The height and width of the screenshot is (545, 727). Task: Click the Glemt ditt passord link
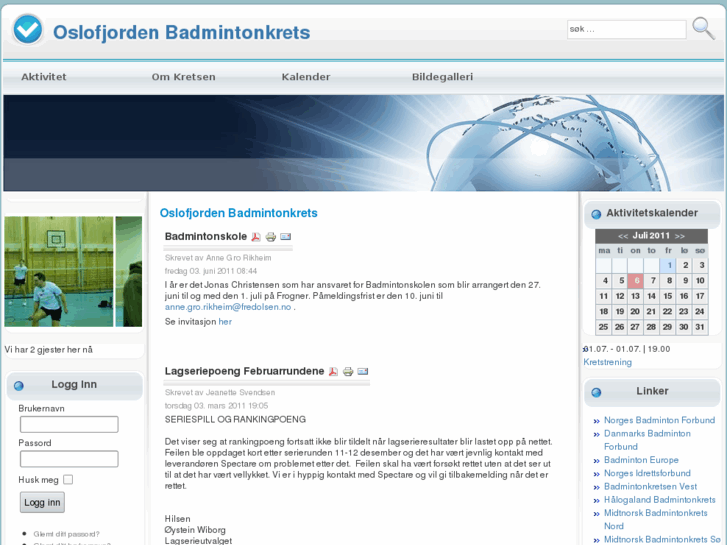tap(66, 534)
